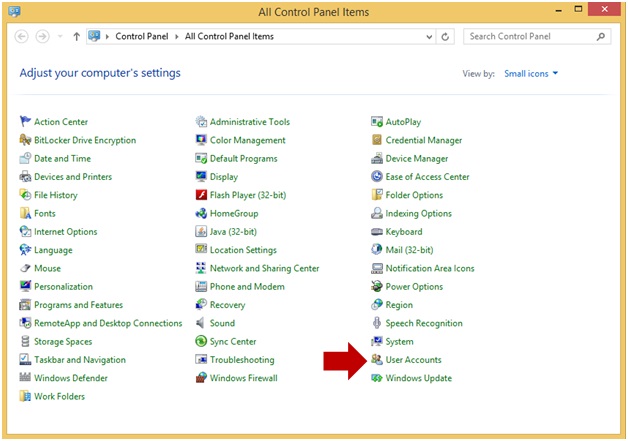Open the View by Small icons dropdown
The width and height of the screenshot is (628, 441).
(x=531, y=74)
